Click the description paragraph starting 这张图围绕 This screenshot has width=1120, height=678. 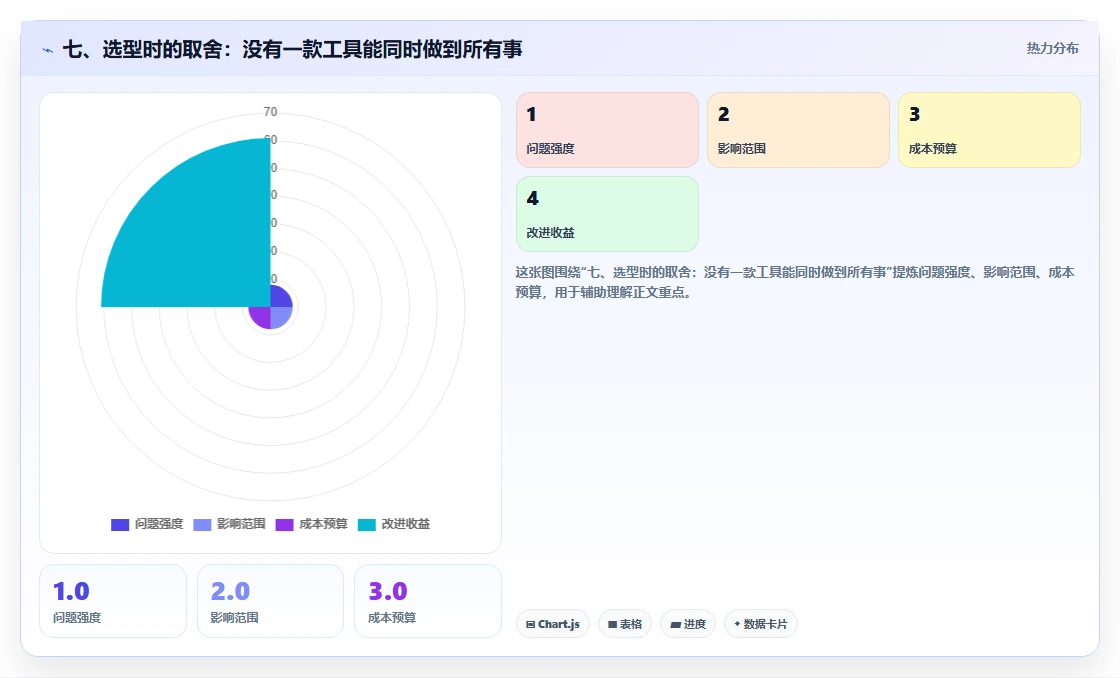[x=795, y=282]
